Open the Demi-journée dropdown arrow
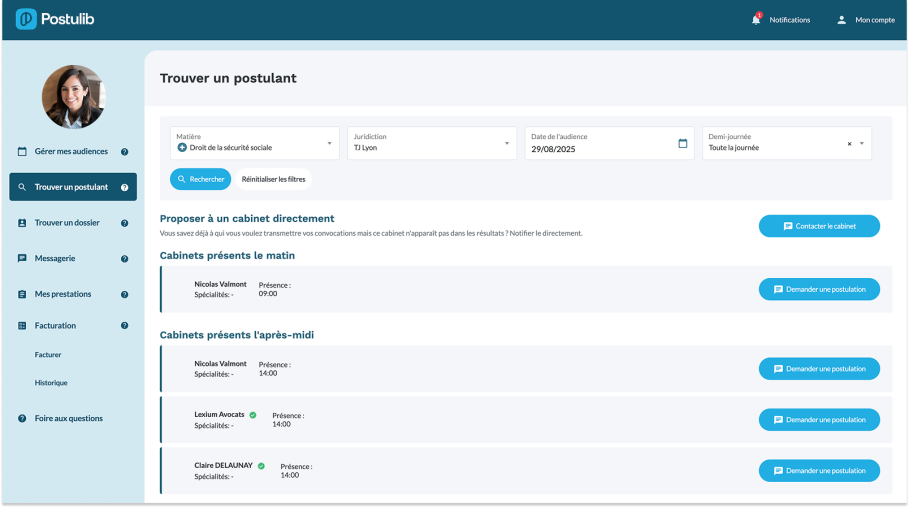 [x=862, y=144]
